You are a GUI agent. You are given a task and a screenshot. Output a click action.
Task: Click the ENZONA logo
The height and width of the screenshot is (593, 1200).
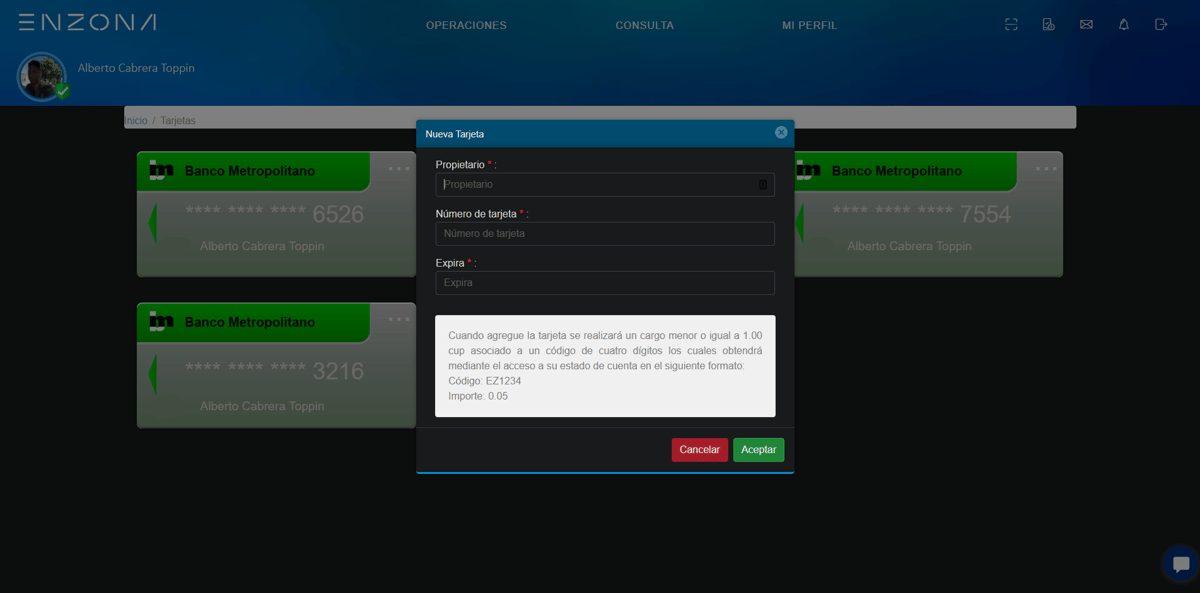click(87, 22)
